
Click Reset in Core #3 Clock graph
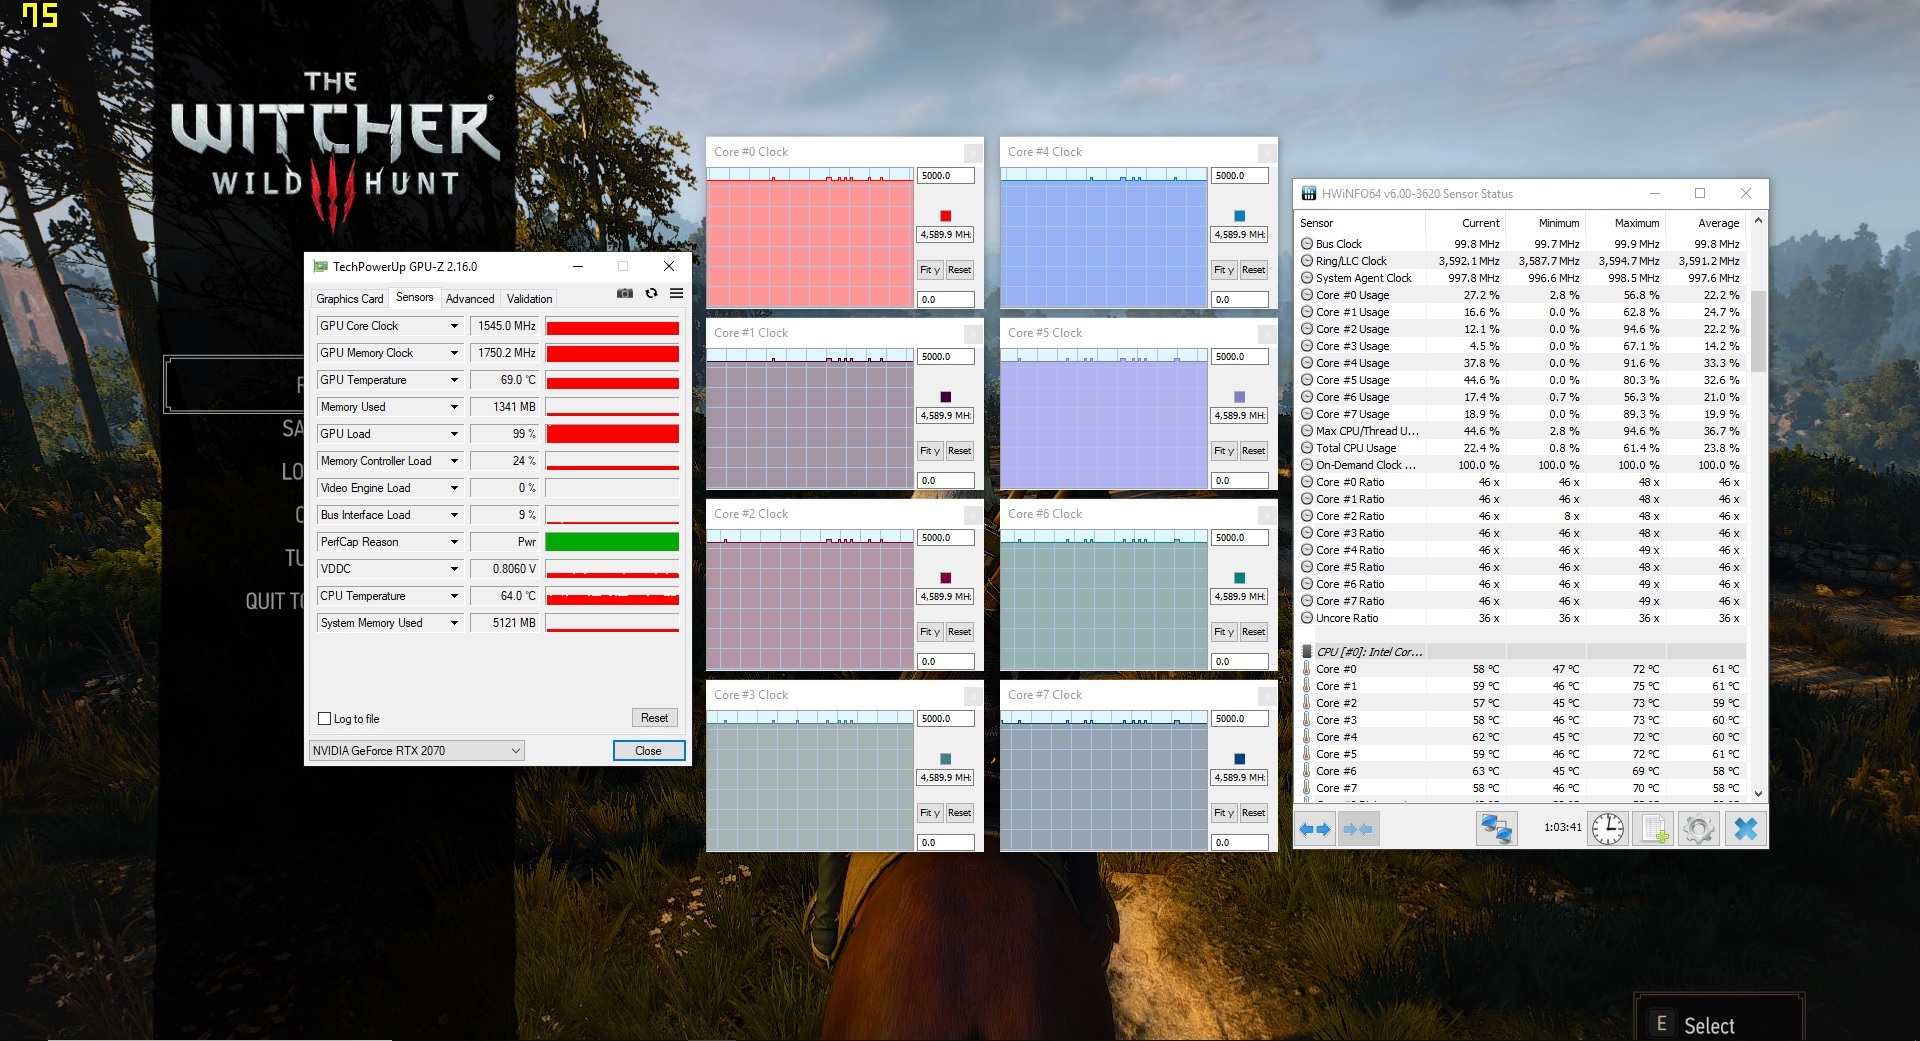(959, 813)
